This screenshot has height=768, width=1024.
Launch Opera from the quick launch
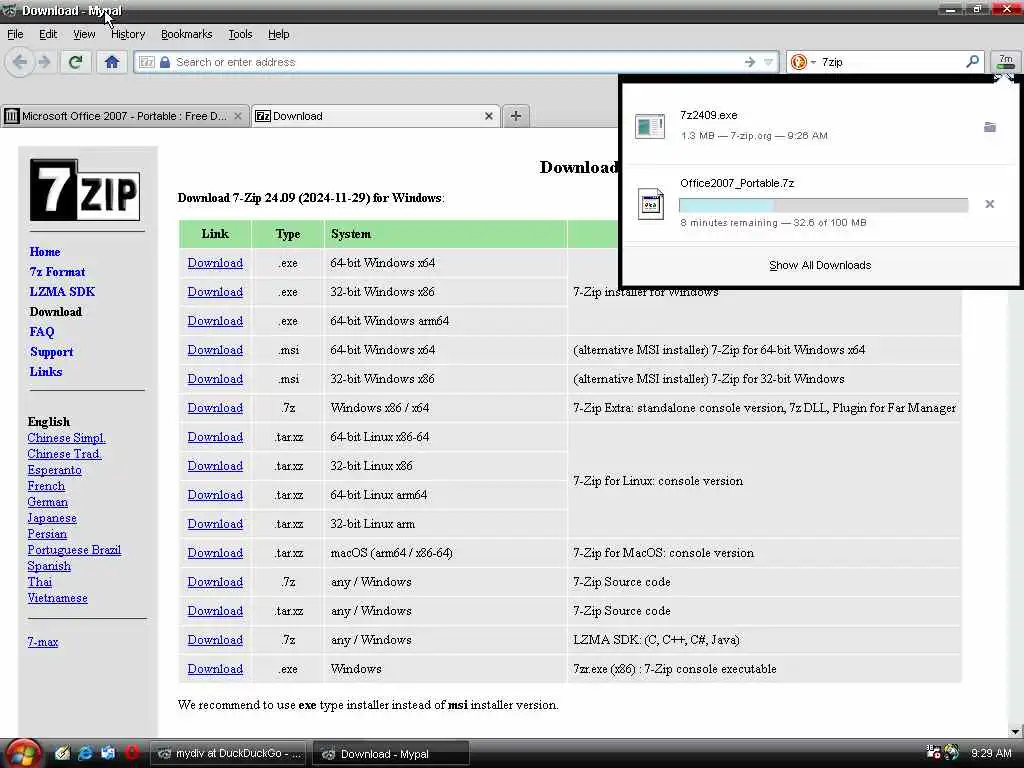tap(131, 753)
